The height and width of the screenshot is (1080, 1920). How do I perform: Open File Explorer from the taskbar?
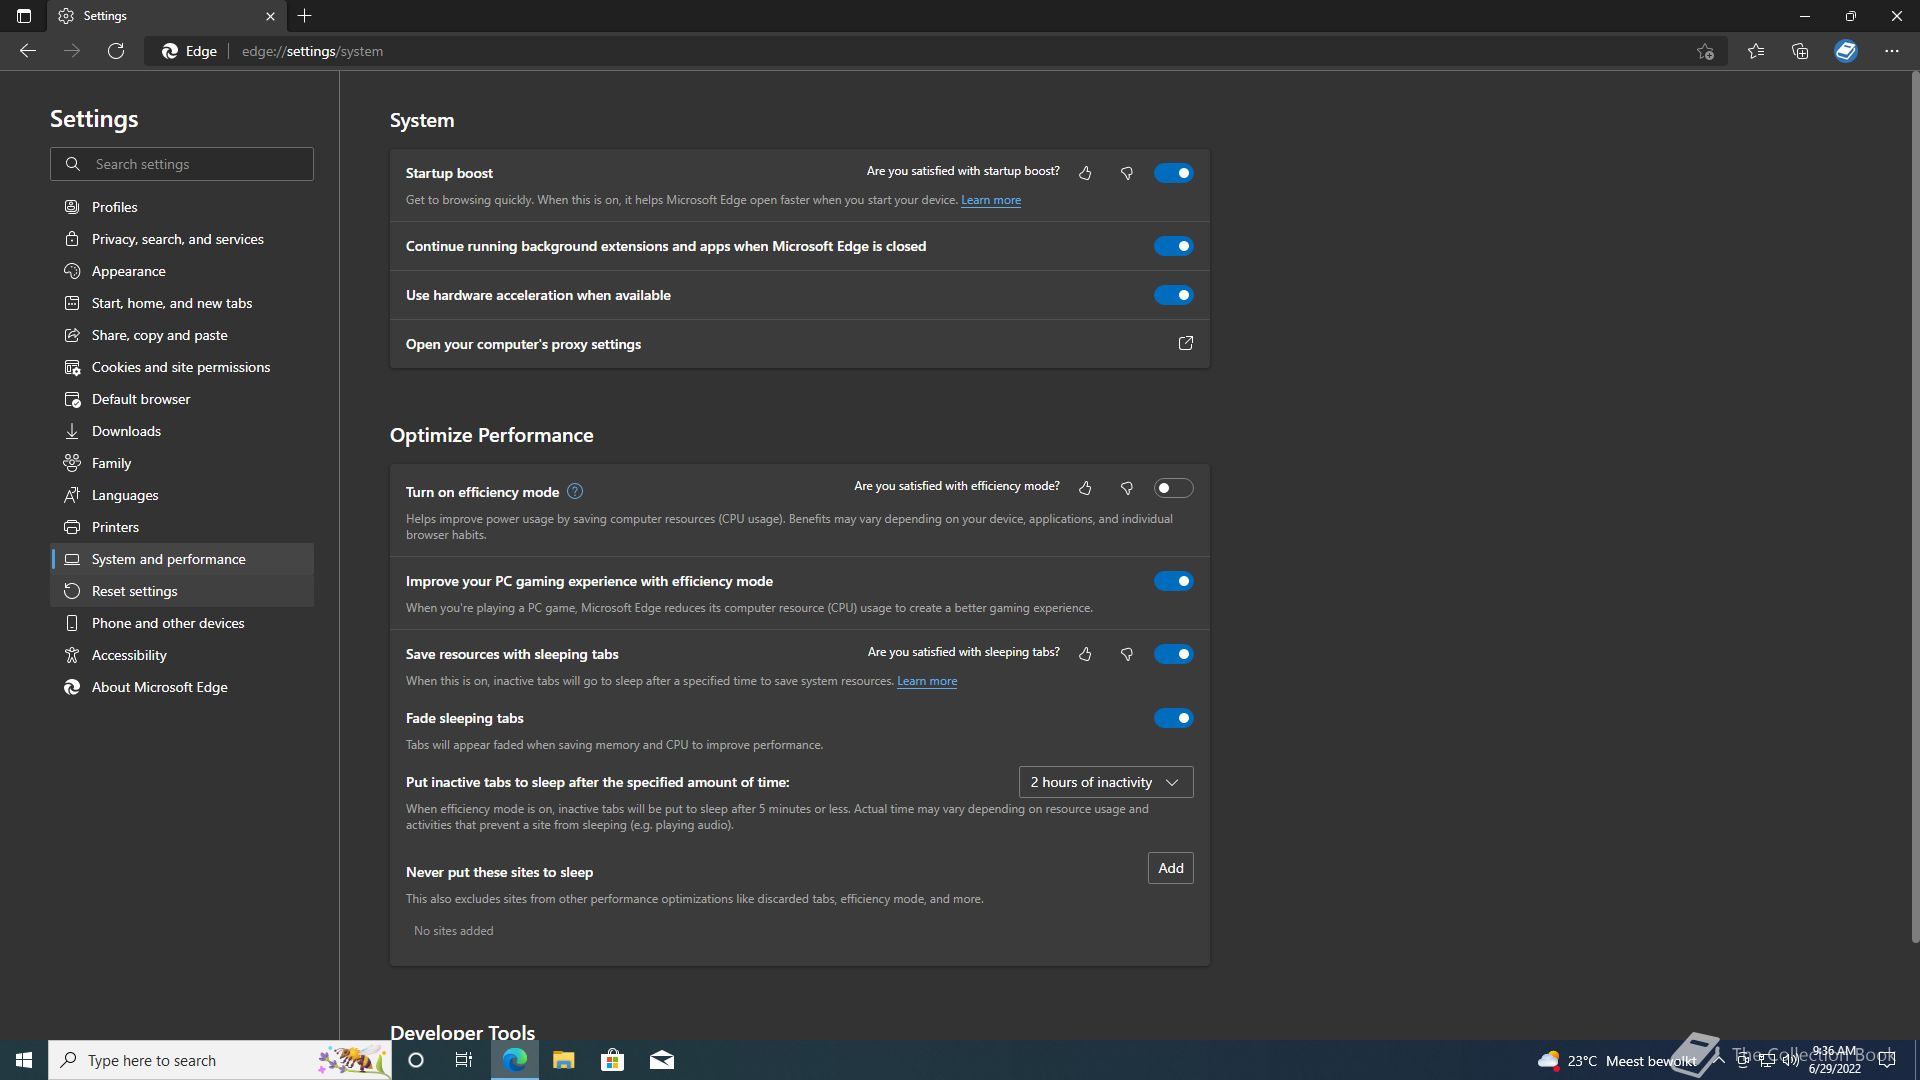pyautogui.click(x=564, y=1060)
